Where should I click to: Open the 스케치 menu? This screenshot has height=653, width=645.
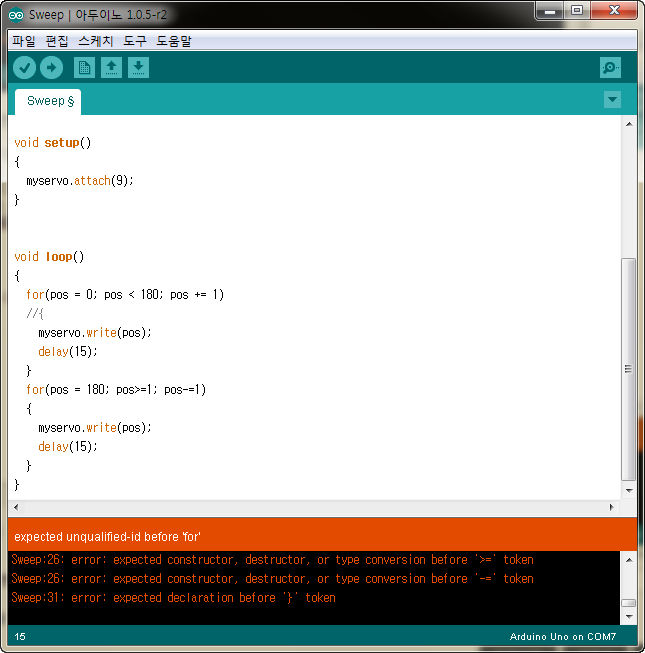(x=96, y=41)
